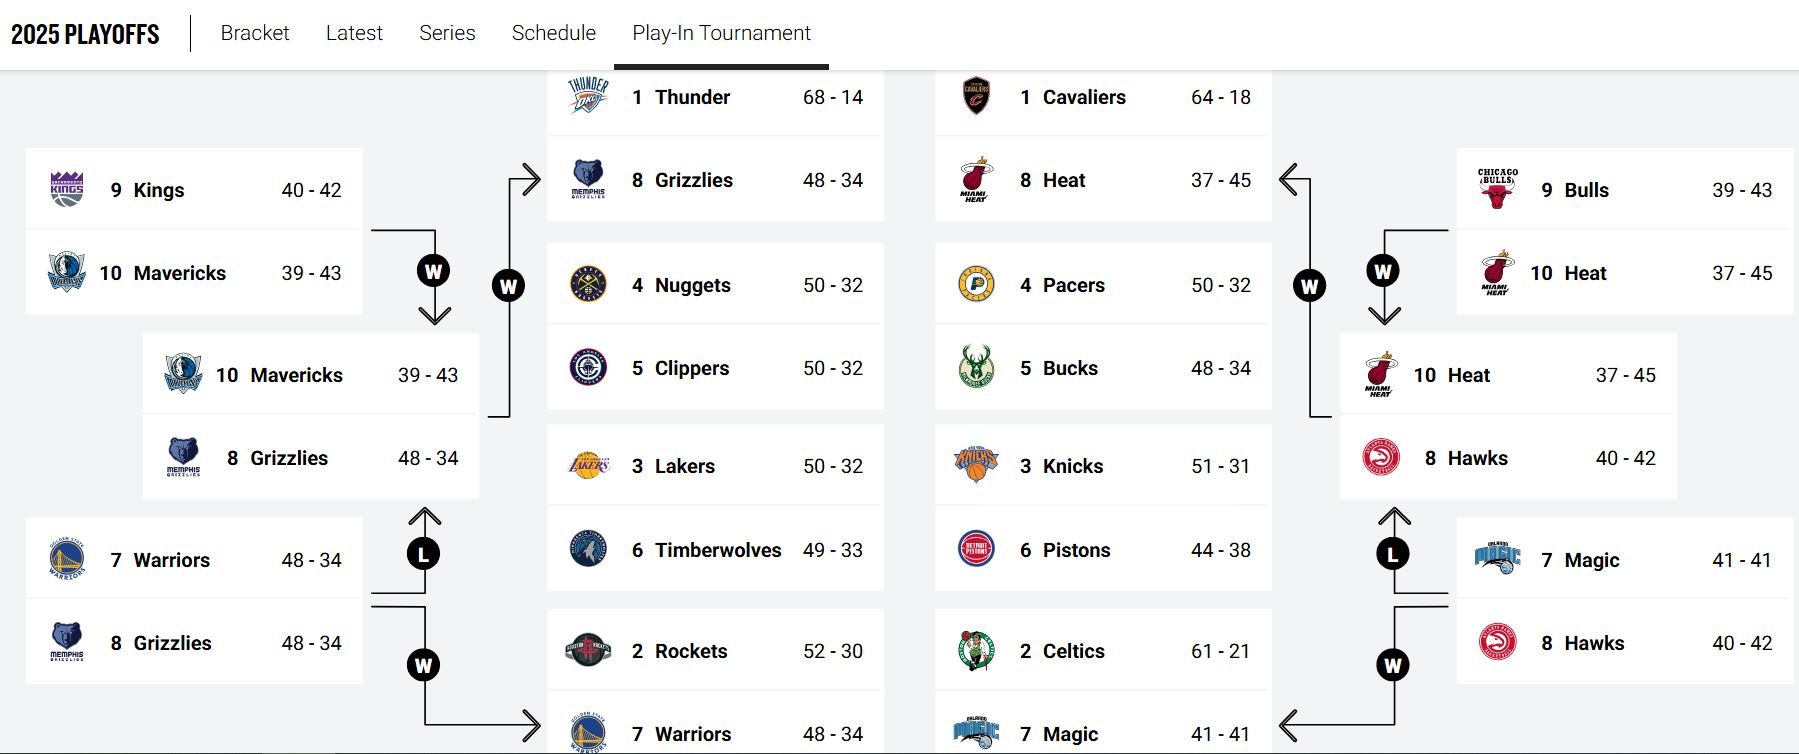This screenshot has height=754, width=1799.
Task: Click the W marker below Kings-Mavericks matchup
Action: (433, 271)
